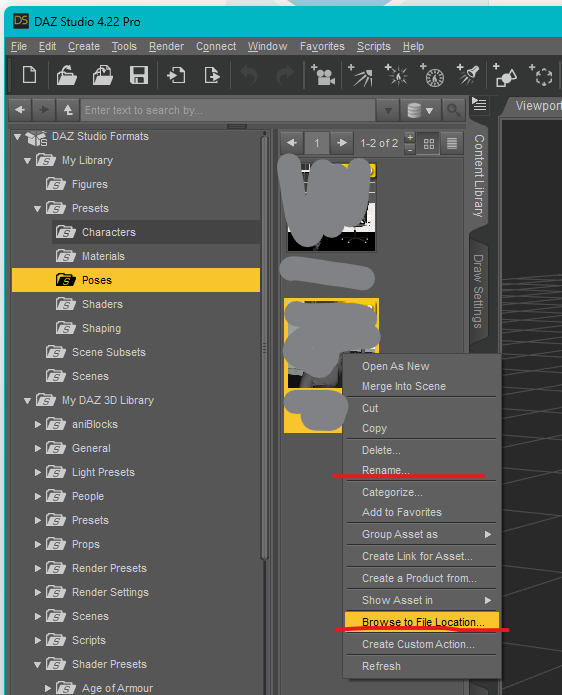Switch to Draw Settings side tab
This screenshot has width=562, height=695.
point(478,291)
